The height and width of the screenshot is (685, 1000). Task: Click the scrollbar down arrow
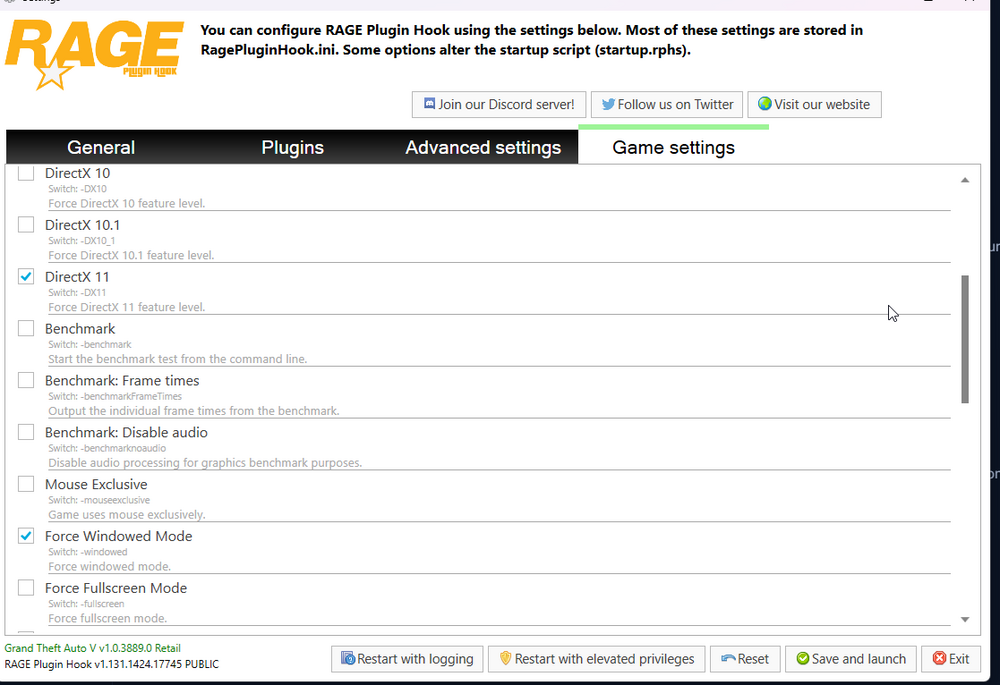[965, 619]
